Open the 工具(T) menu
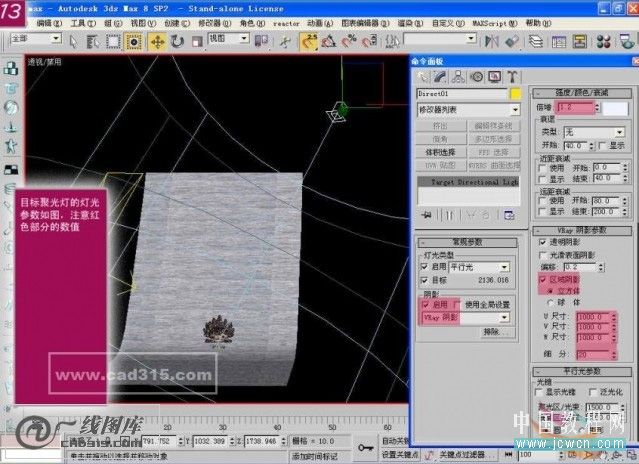639x464 pixels. click(x=84, y=23)
